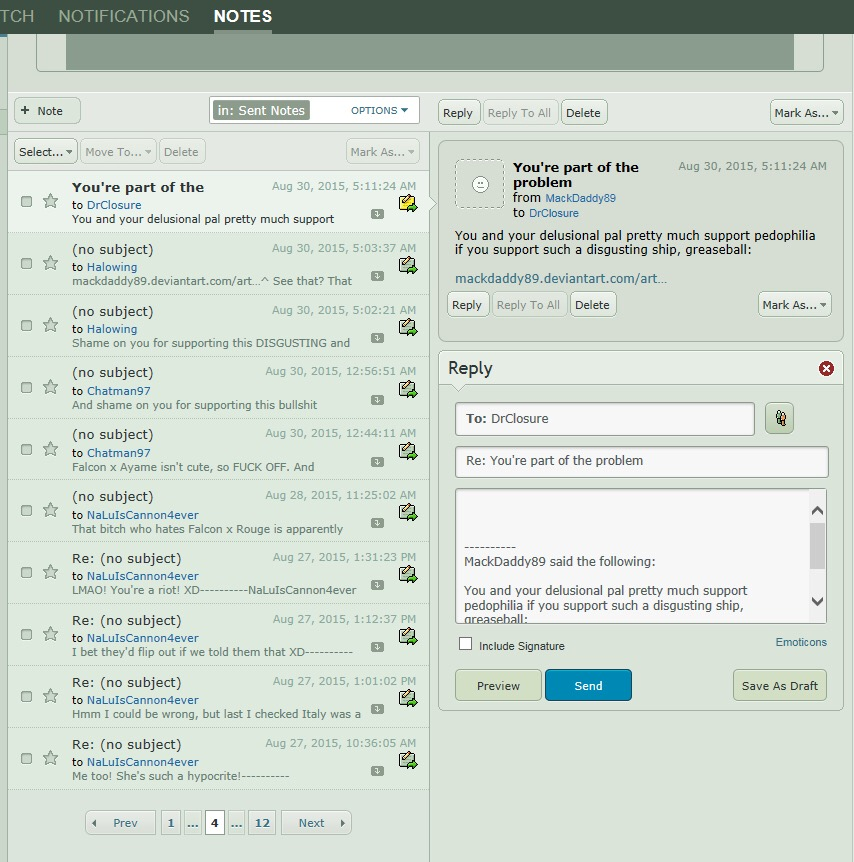Save the reply As Draft
854x862 pixels.
point(780,686)
